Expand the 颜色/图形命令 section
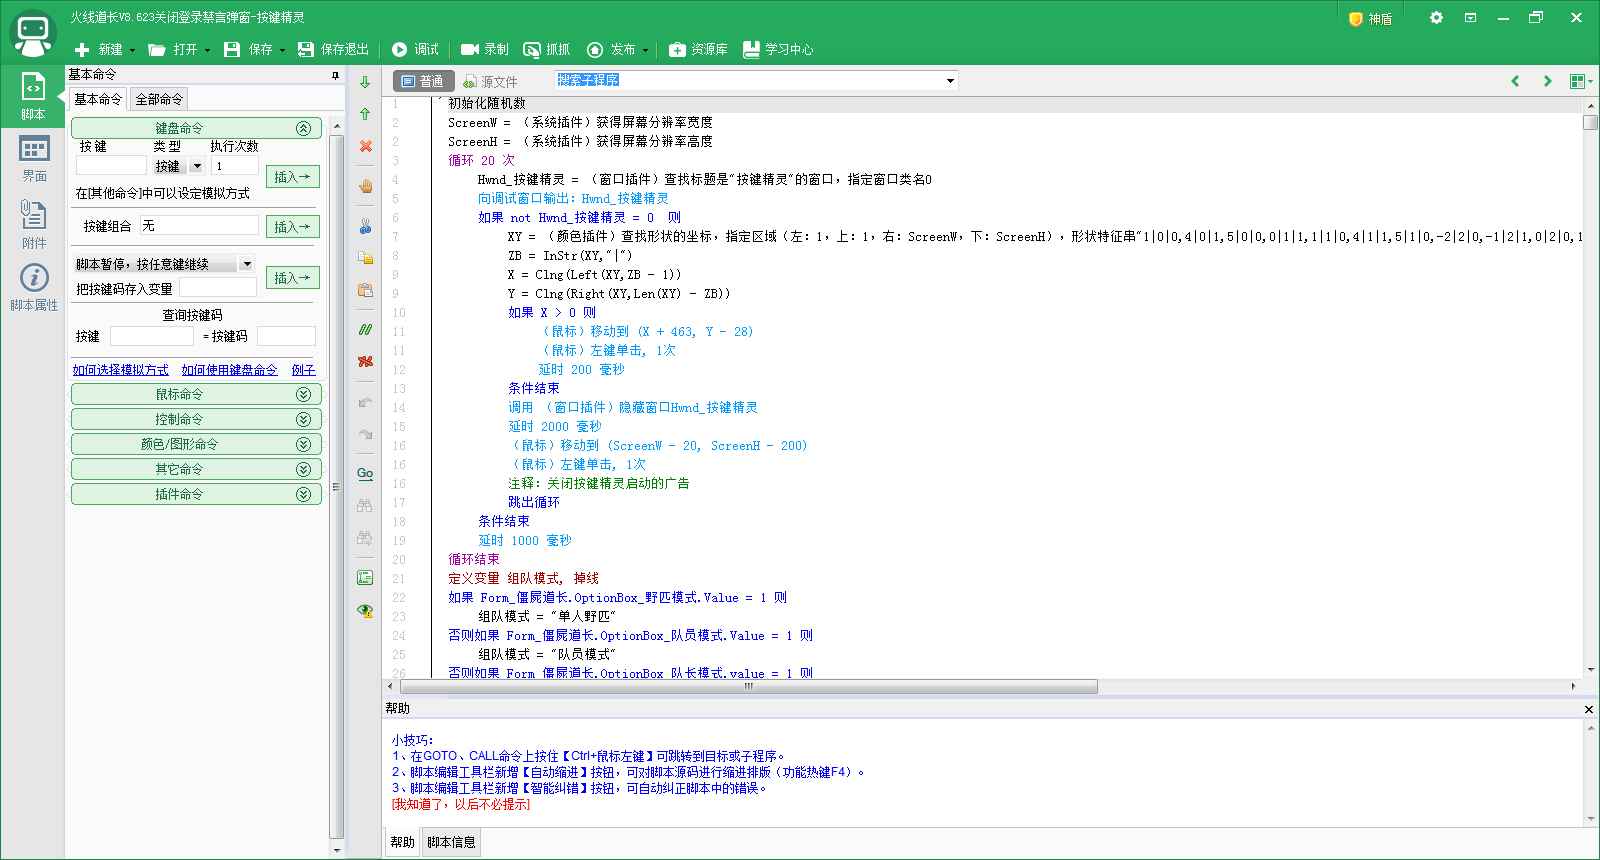 196,444
